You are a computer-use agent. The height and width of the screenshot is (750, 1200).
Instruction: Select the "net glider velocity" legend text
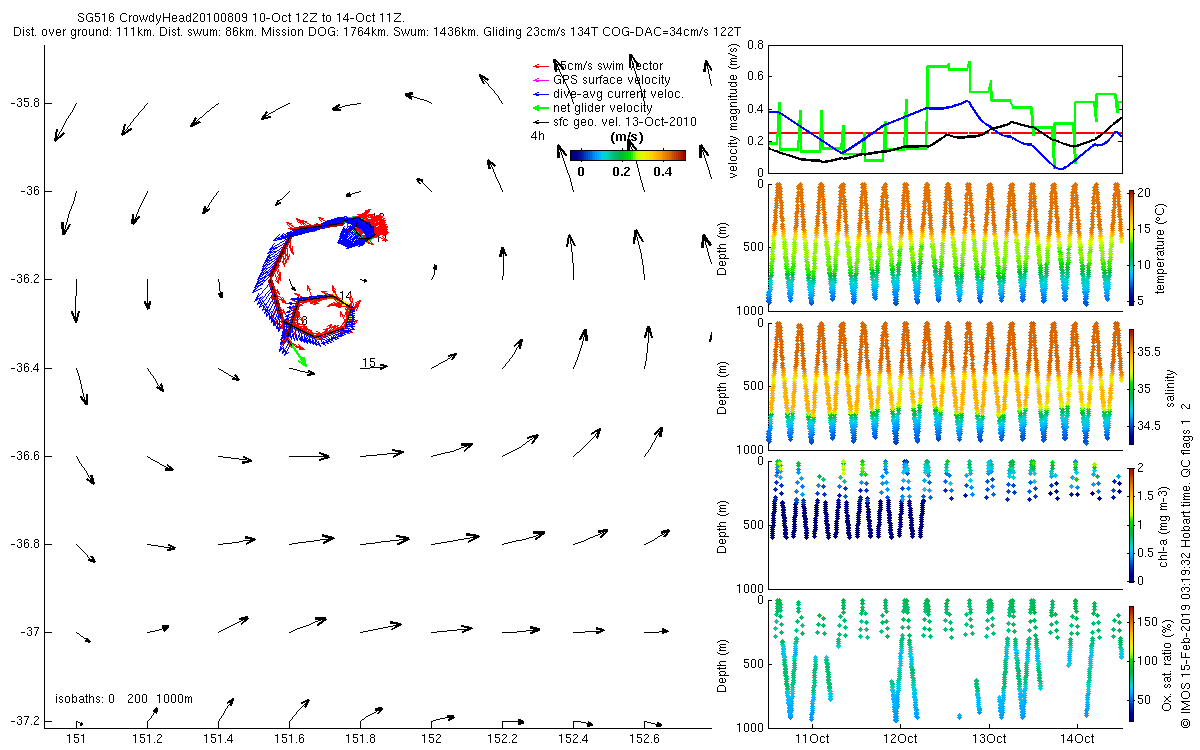click(603, 108)
